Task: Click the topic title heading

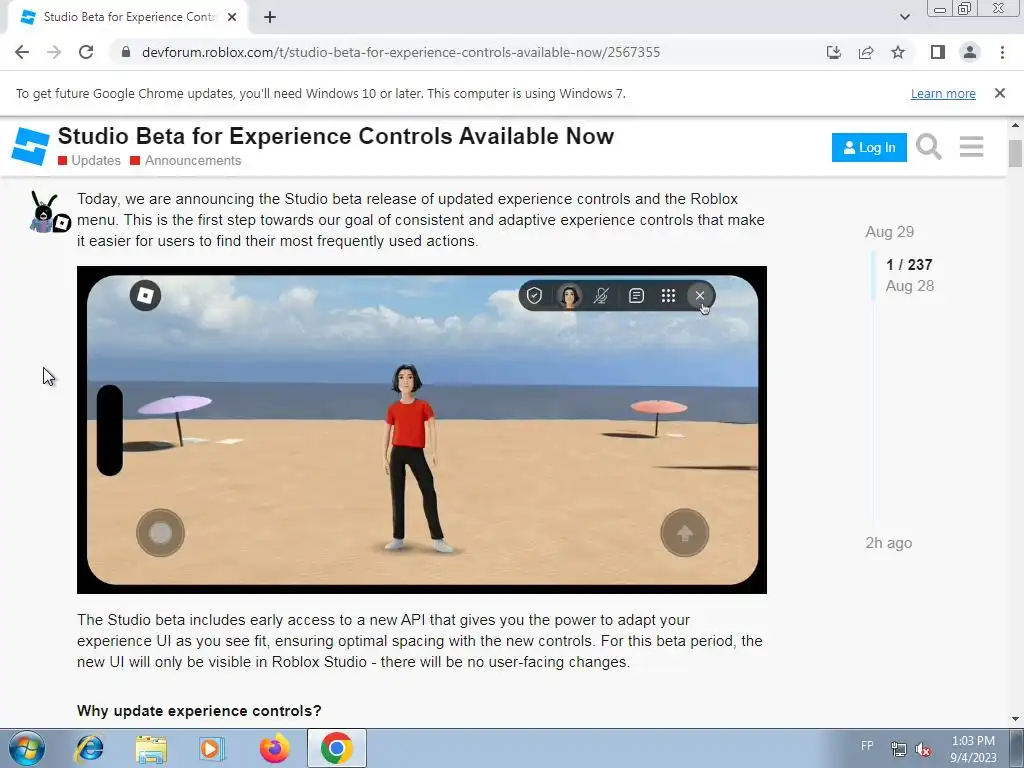Action: pyautogui.click(x=336, y=136)
